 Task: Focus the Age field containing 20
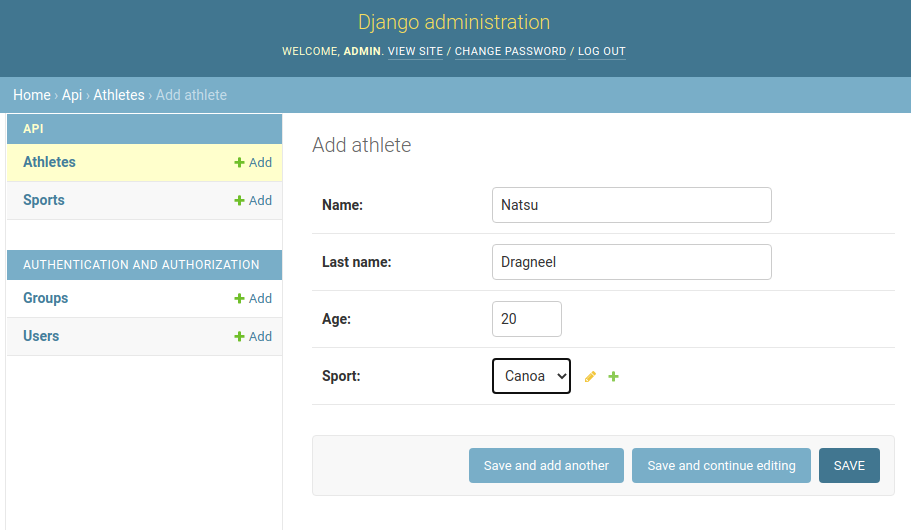pyautogui.click(x=526, y=319)
